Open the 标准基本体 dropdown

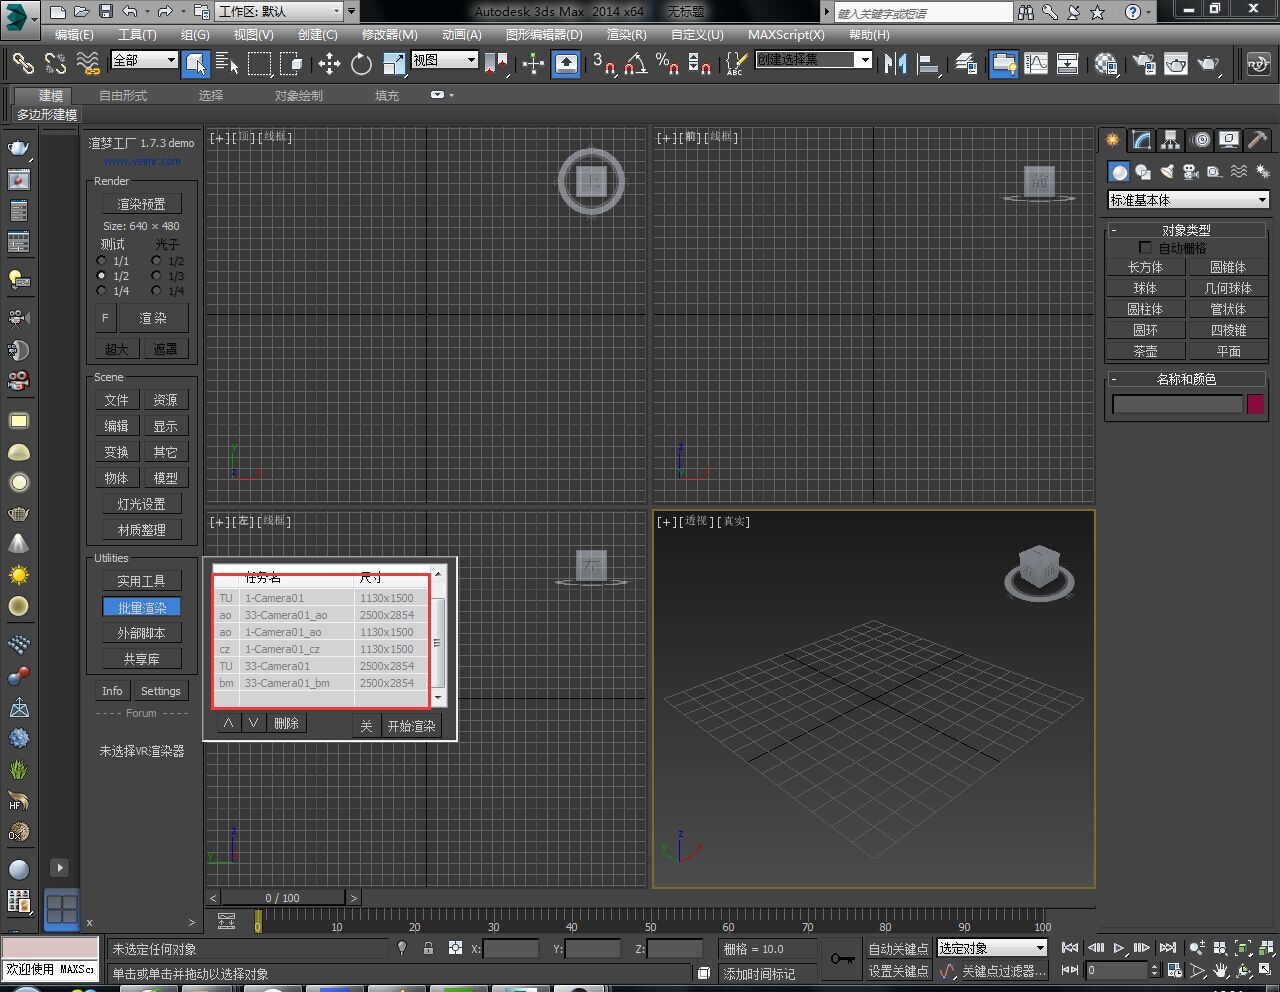click(1188, 200)
